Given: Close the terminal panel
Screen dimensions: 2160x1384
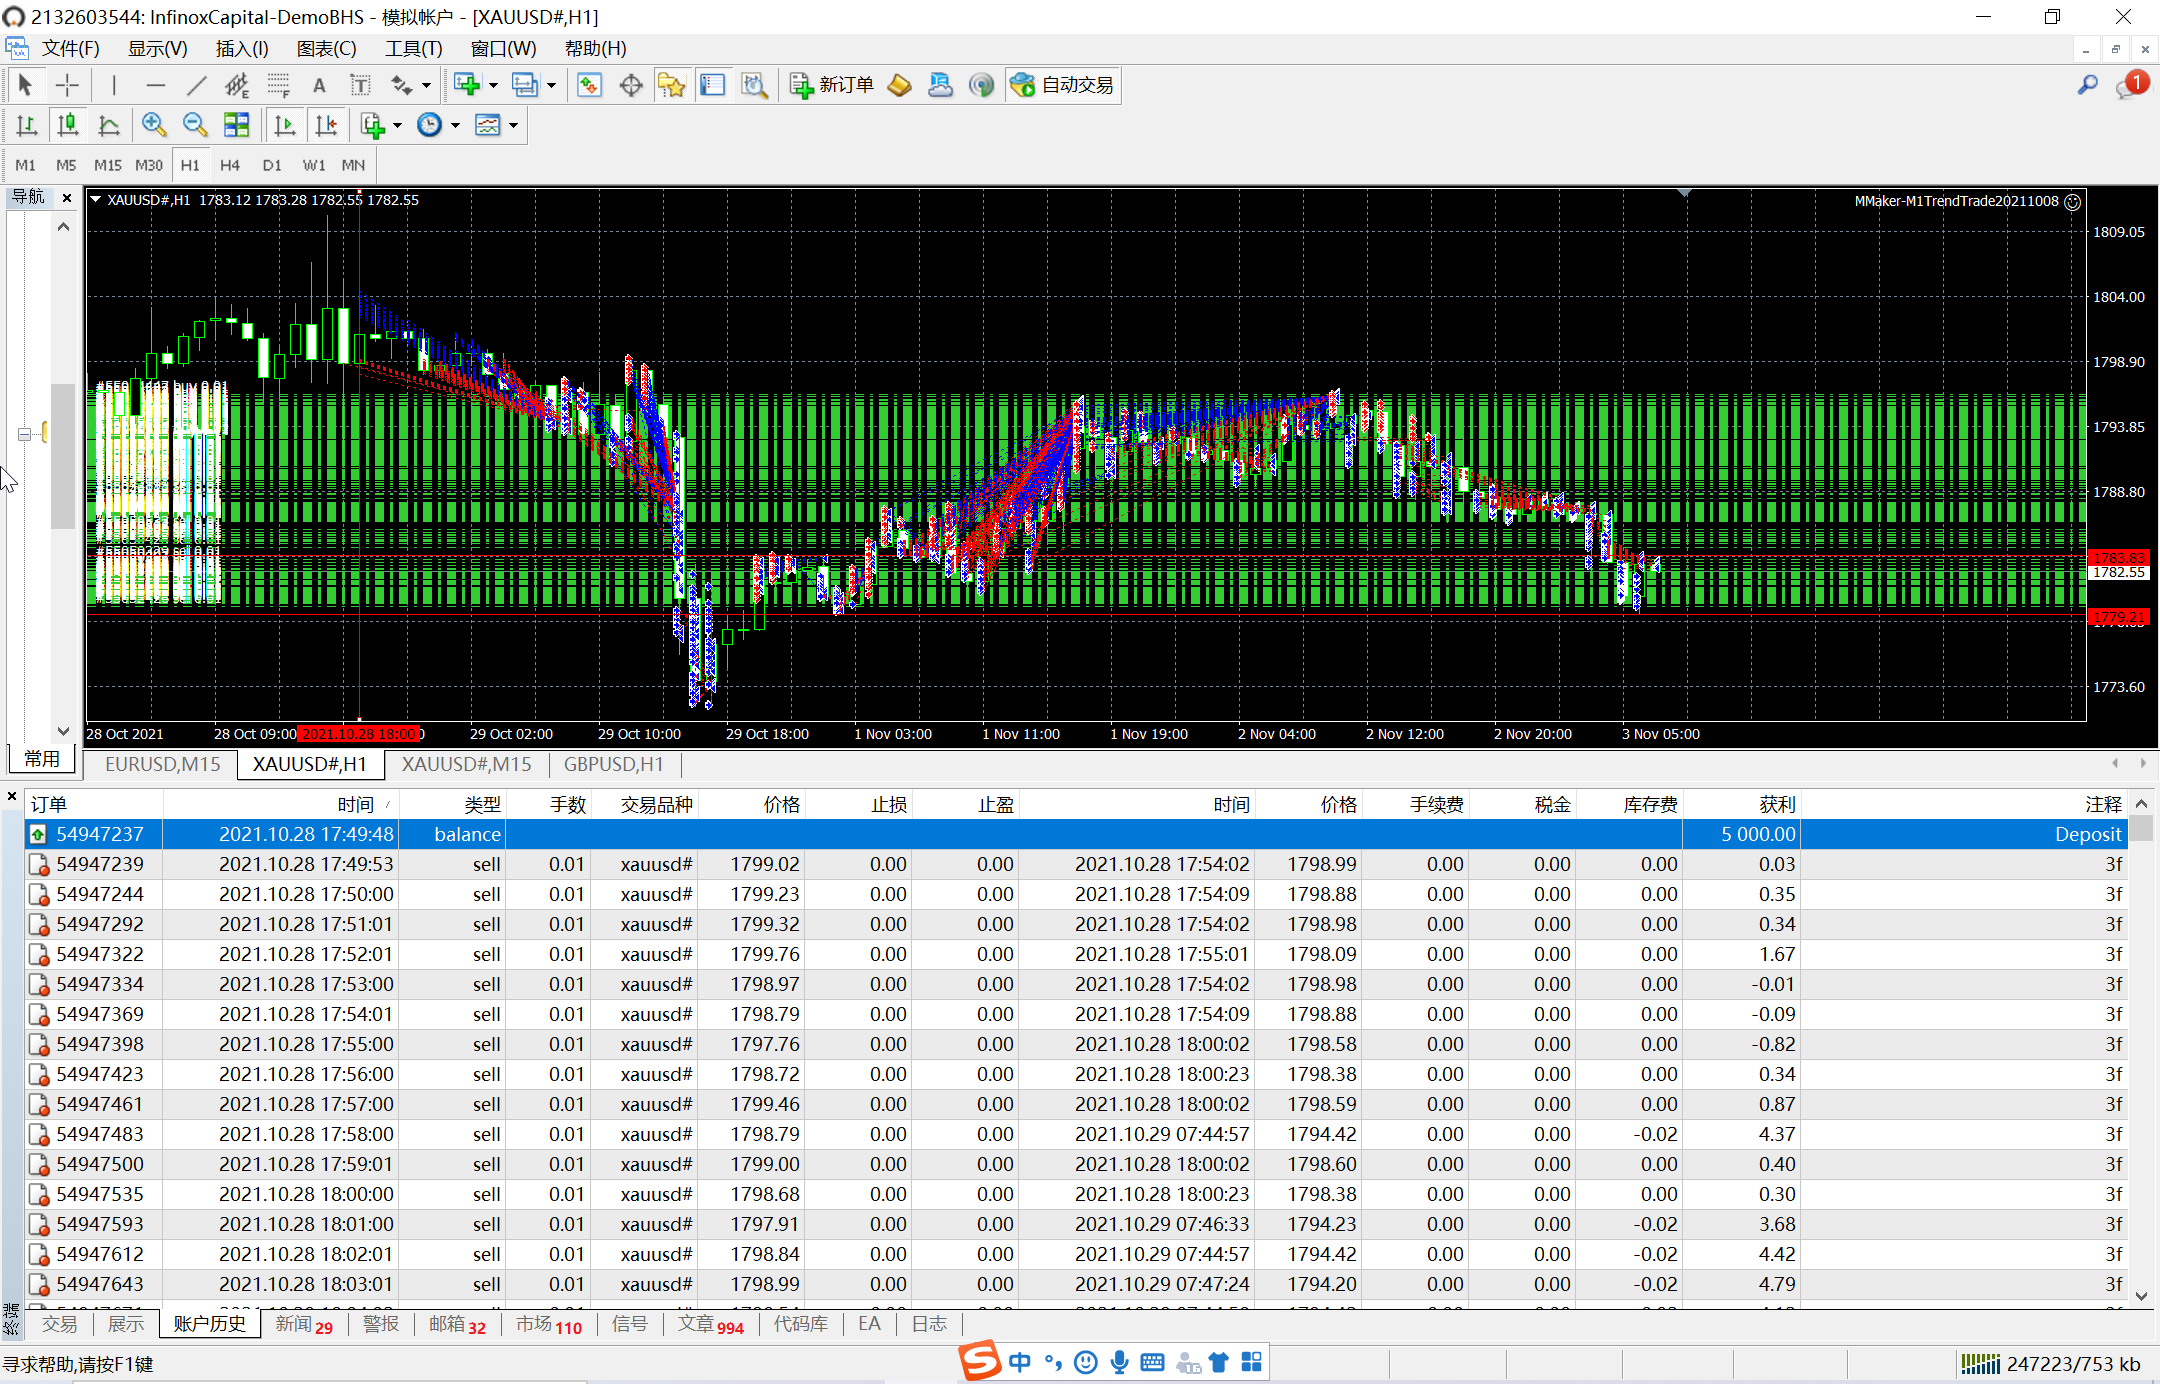Looking at the screenshot, I should pos(12,797).
